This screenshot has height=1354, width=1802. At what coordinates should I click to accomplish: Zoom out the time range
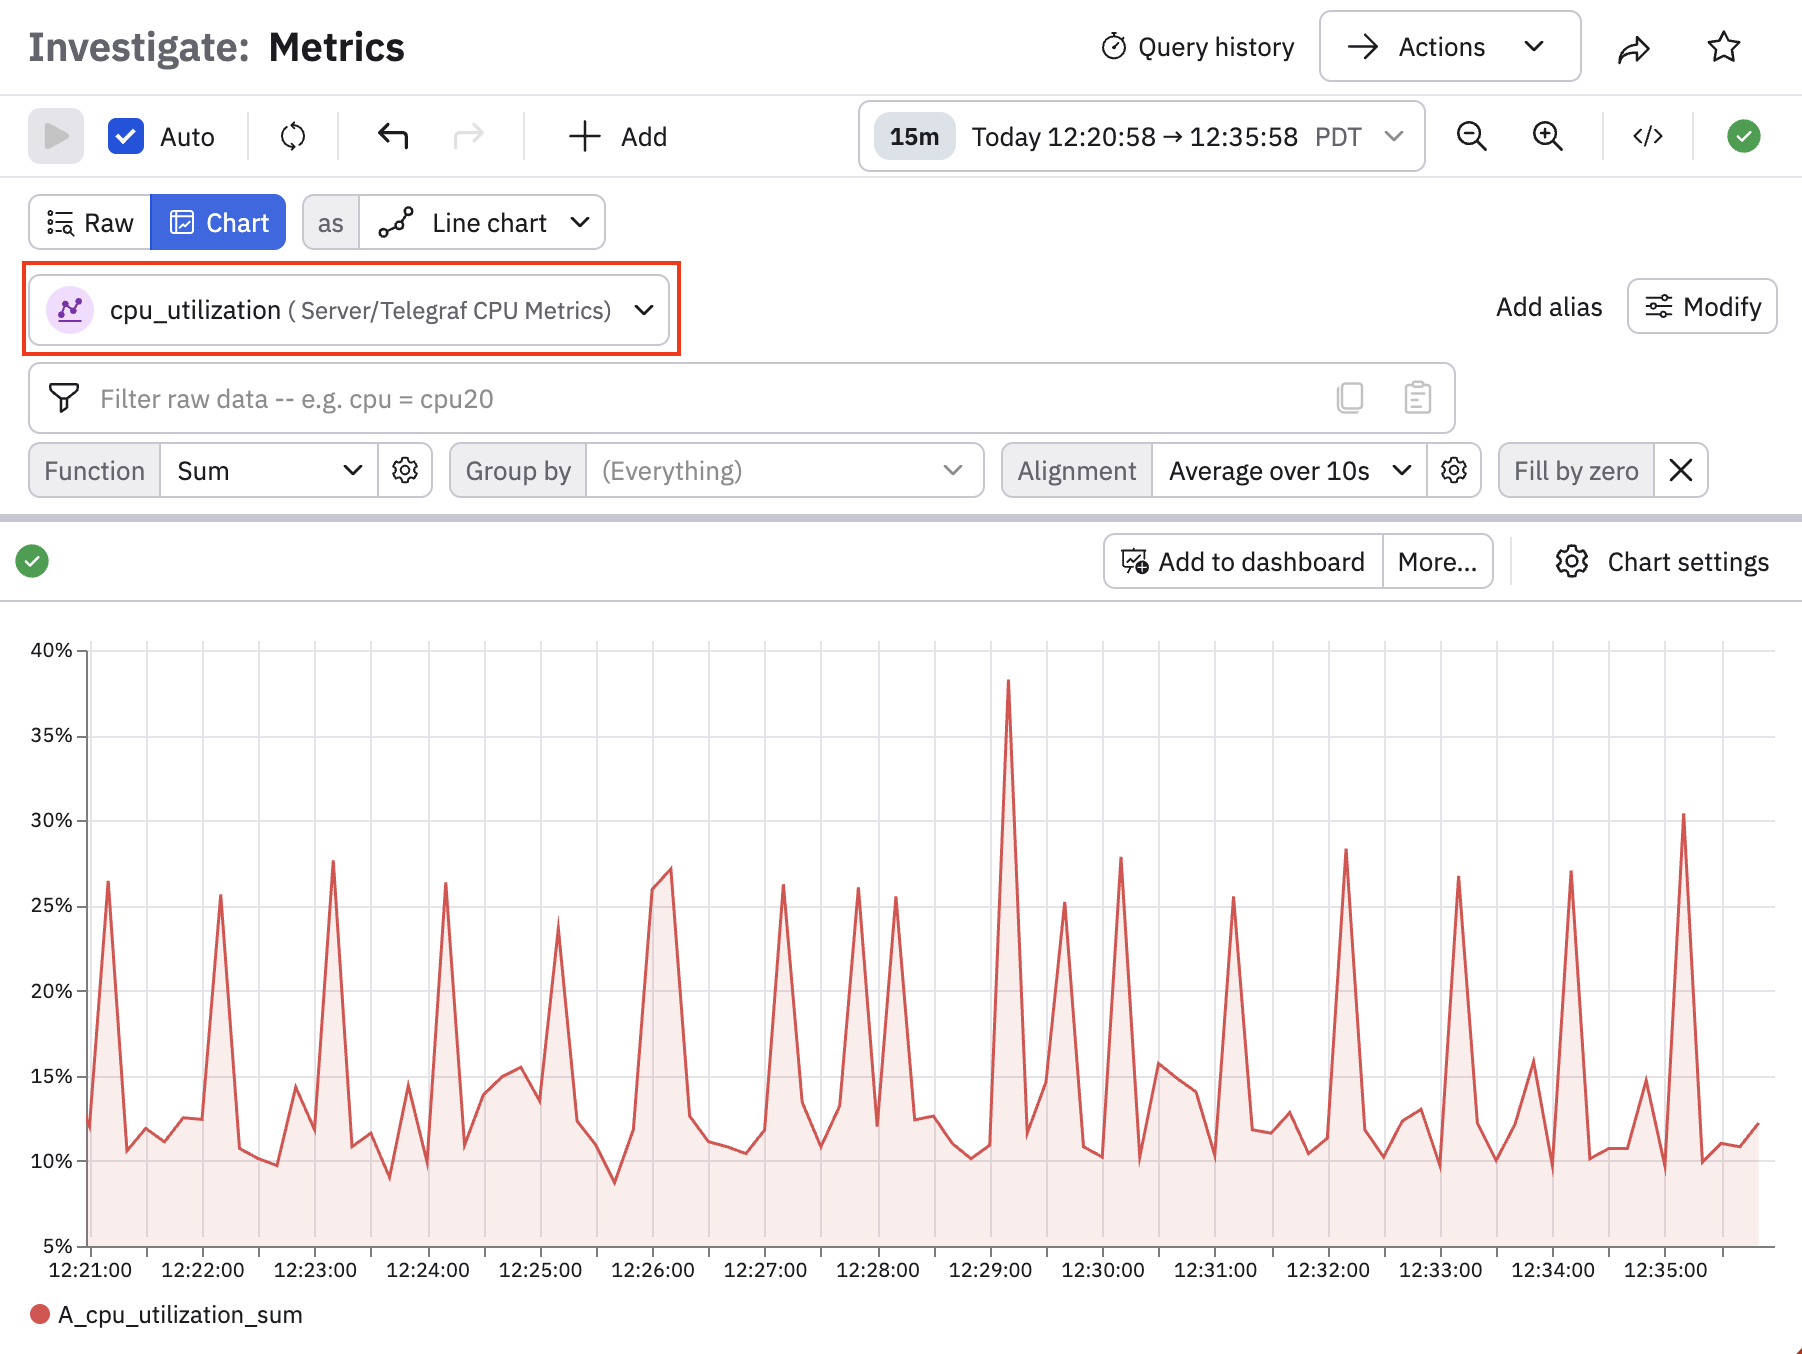(x=1471, y=136)
